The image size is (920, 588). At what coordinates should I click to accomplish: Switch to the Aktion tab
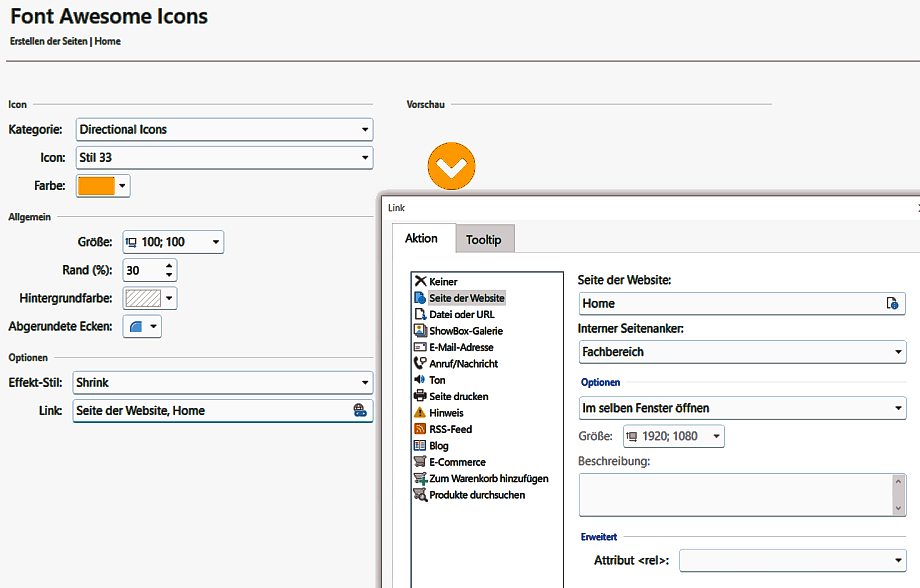(x=421, y=239)
